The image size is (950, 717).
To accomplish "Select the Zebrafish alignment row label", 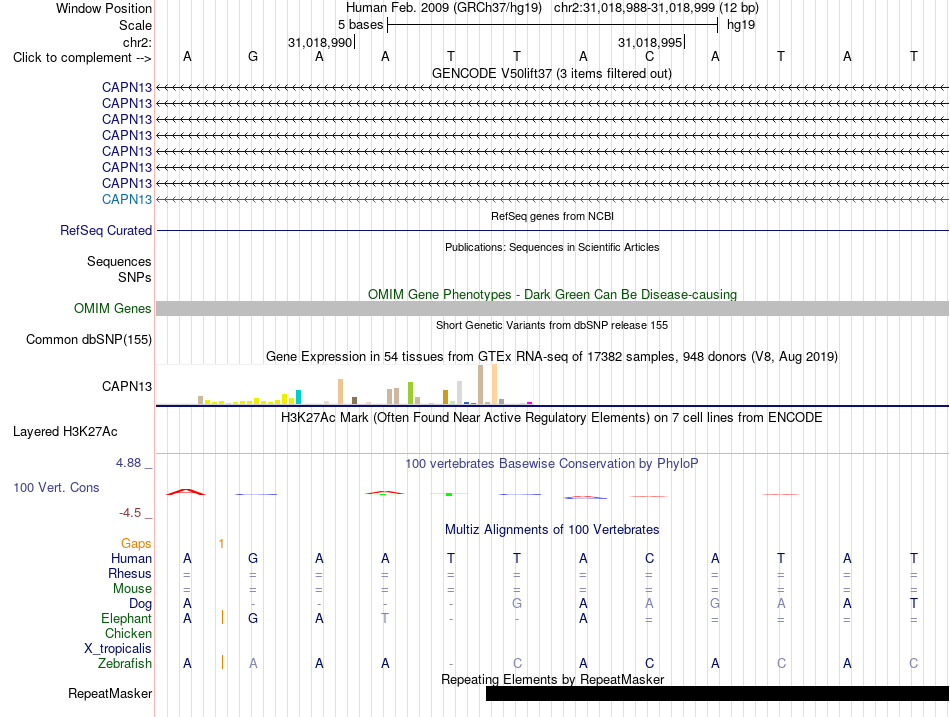I will (x=125, y=663).
